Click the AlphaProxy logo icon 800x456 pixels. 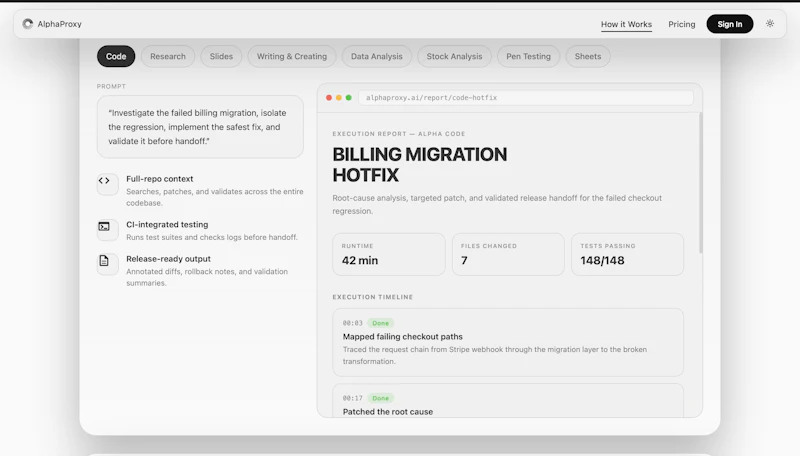(28, 24)
